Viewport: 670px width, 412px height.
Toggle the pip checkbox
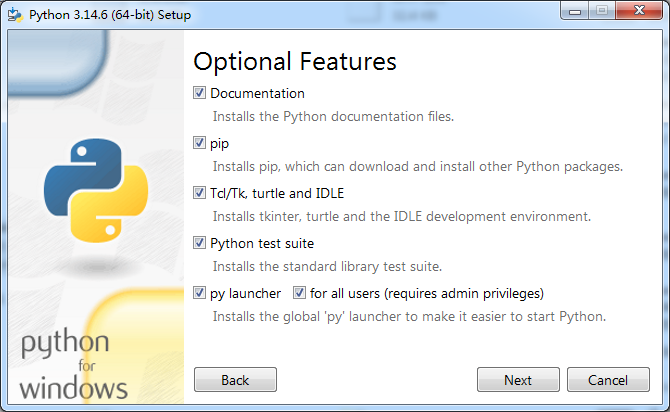tap(199, 143)
